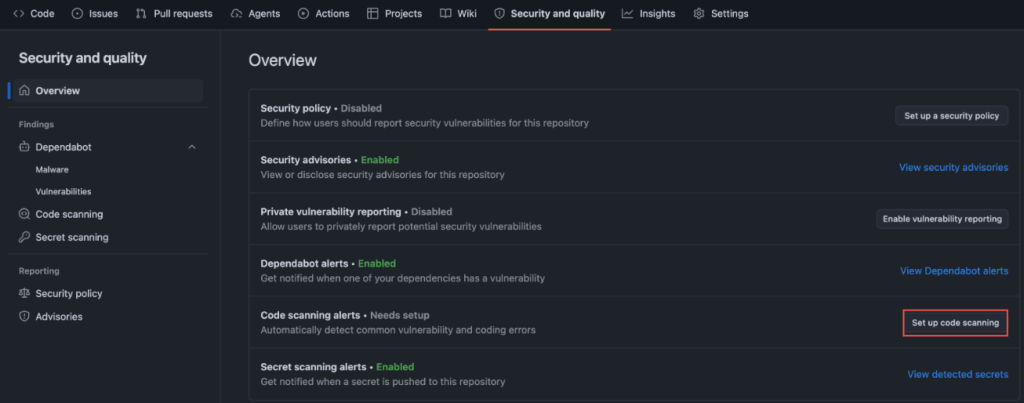Click the Issues circle-dot icon

click(77, 13)
